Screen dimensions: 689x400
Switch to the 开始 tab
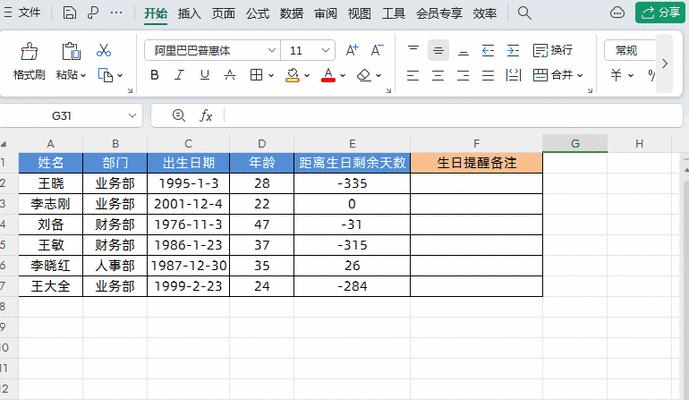(x=156, y=13)
